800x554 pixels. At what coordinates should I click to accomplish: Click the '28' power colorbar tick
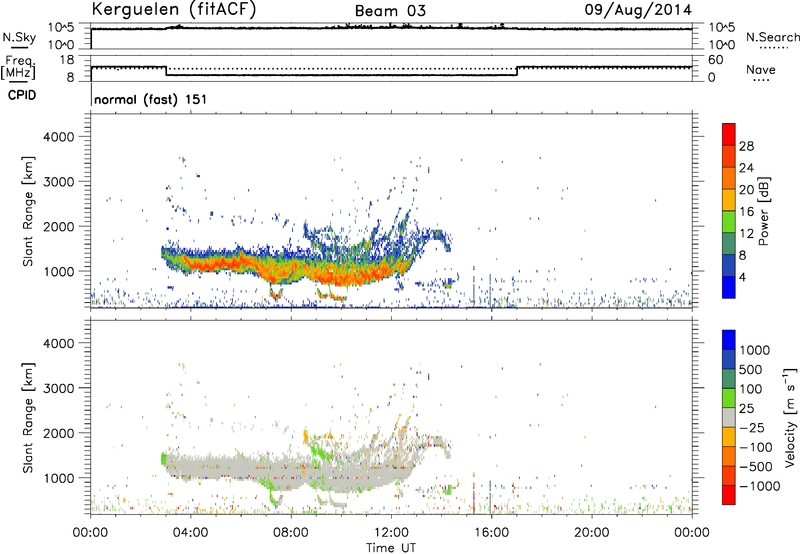pyautogui.click(x=746, y=146)
